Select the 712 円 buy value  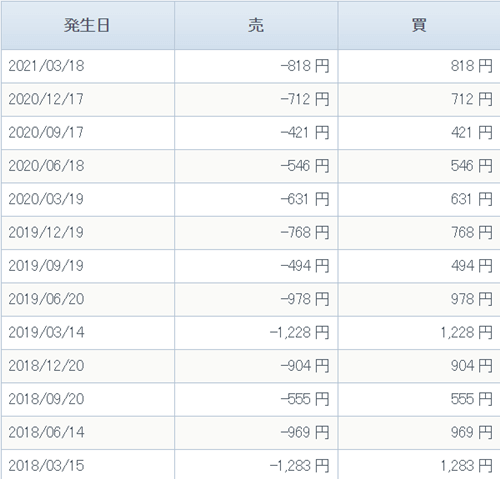pos(472,99)
